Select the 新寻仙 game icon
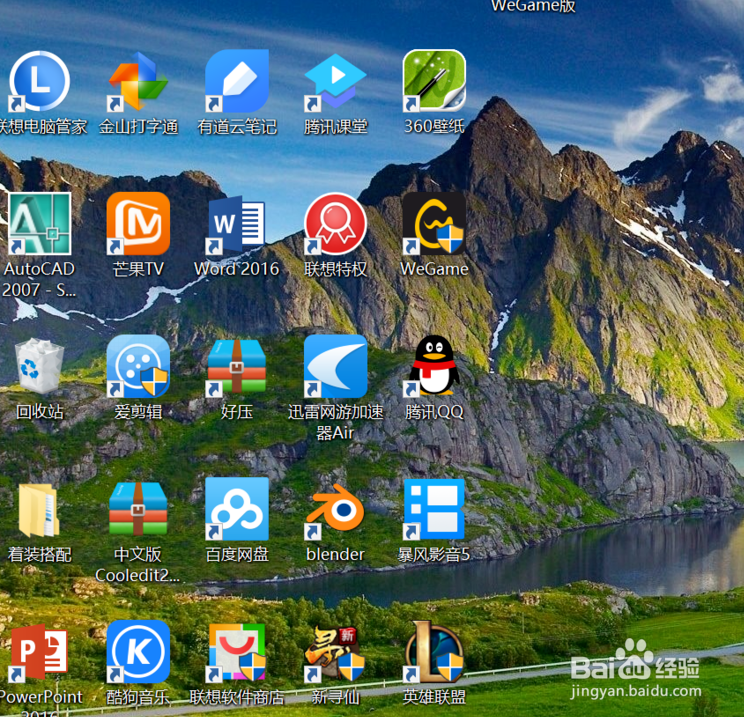 click(335, 652)
